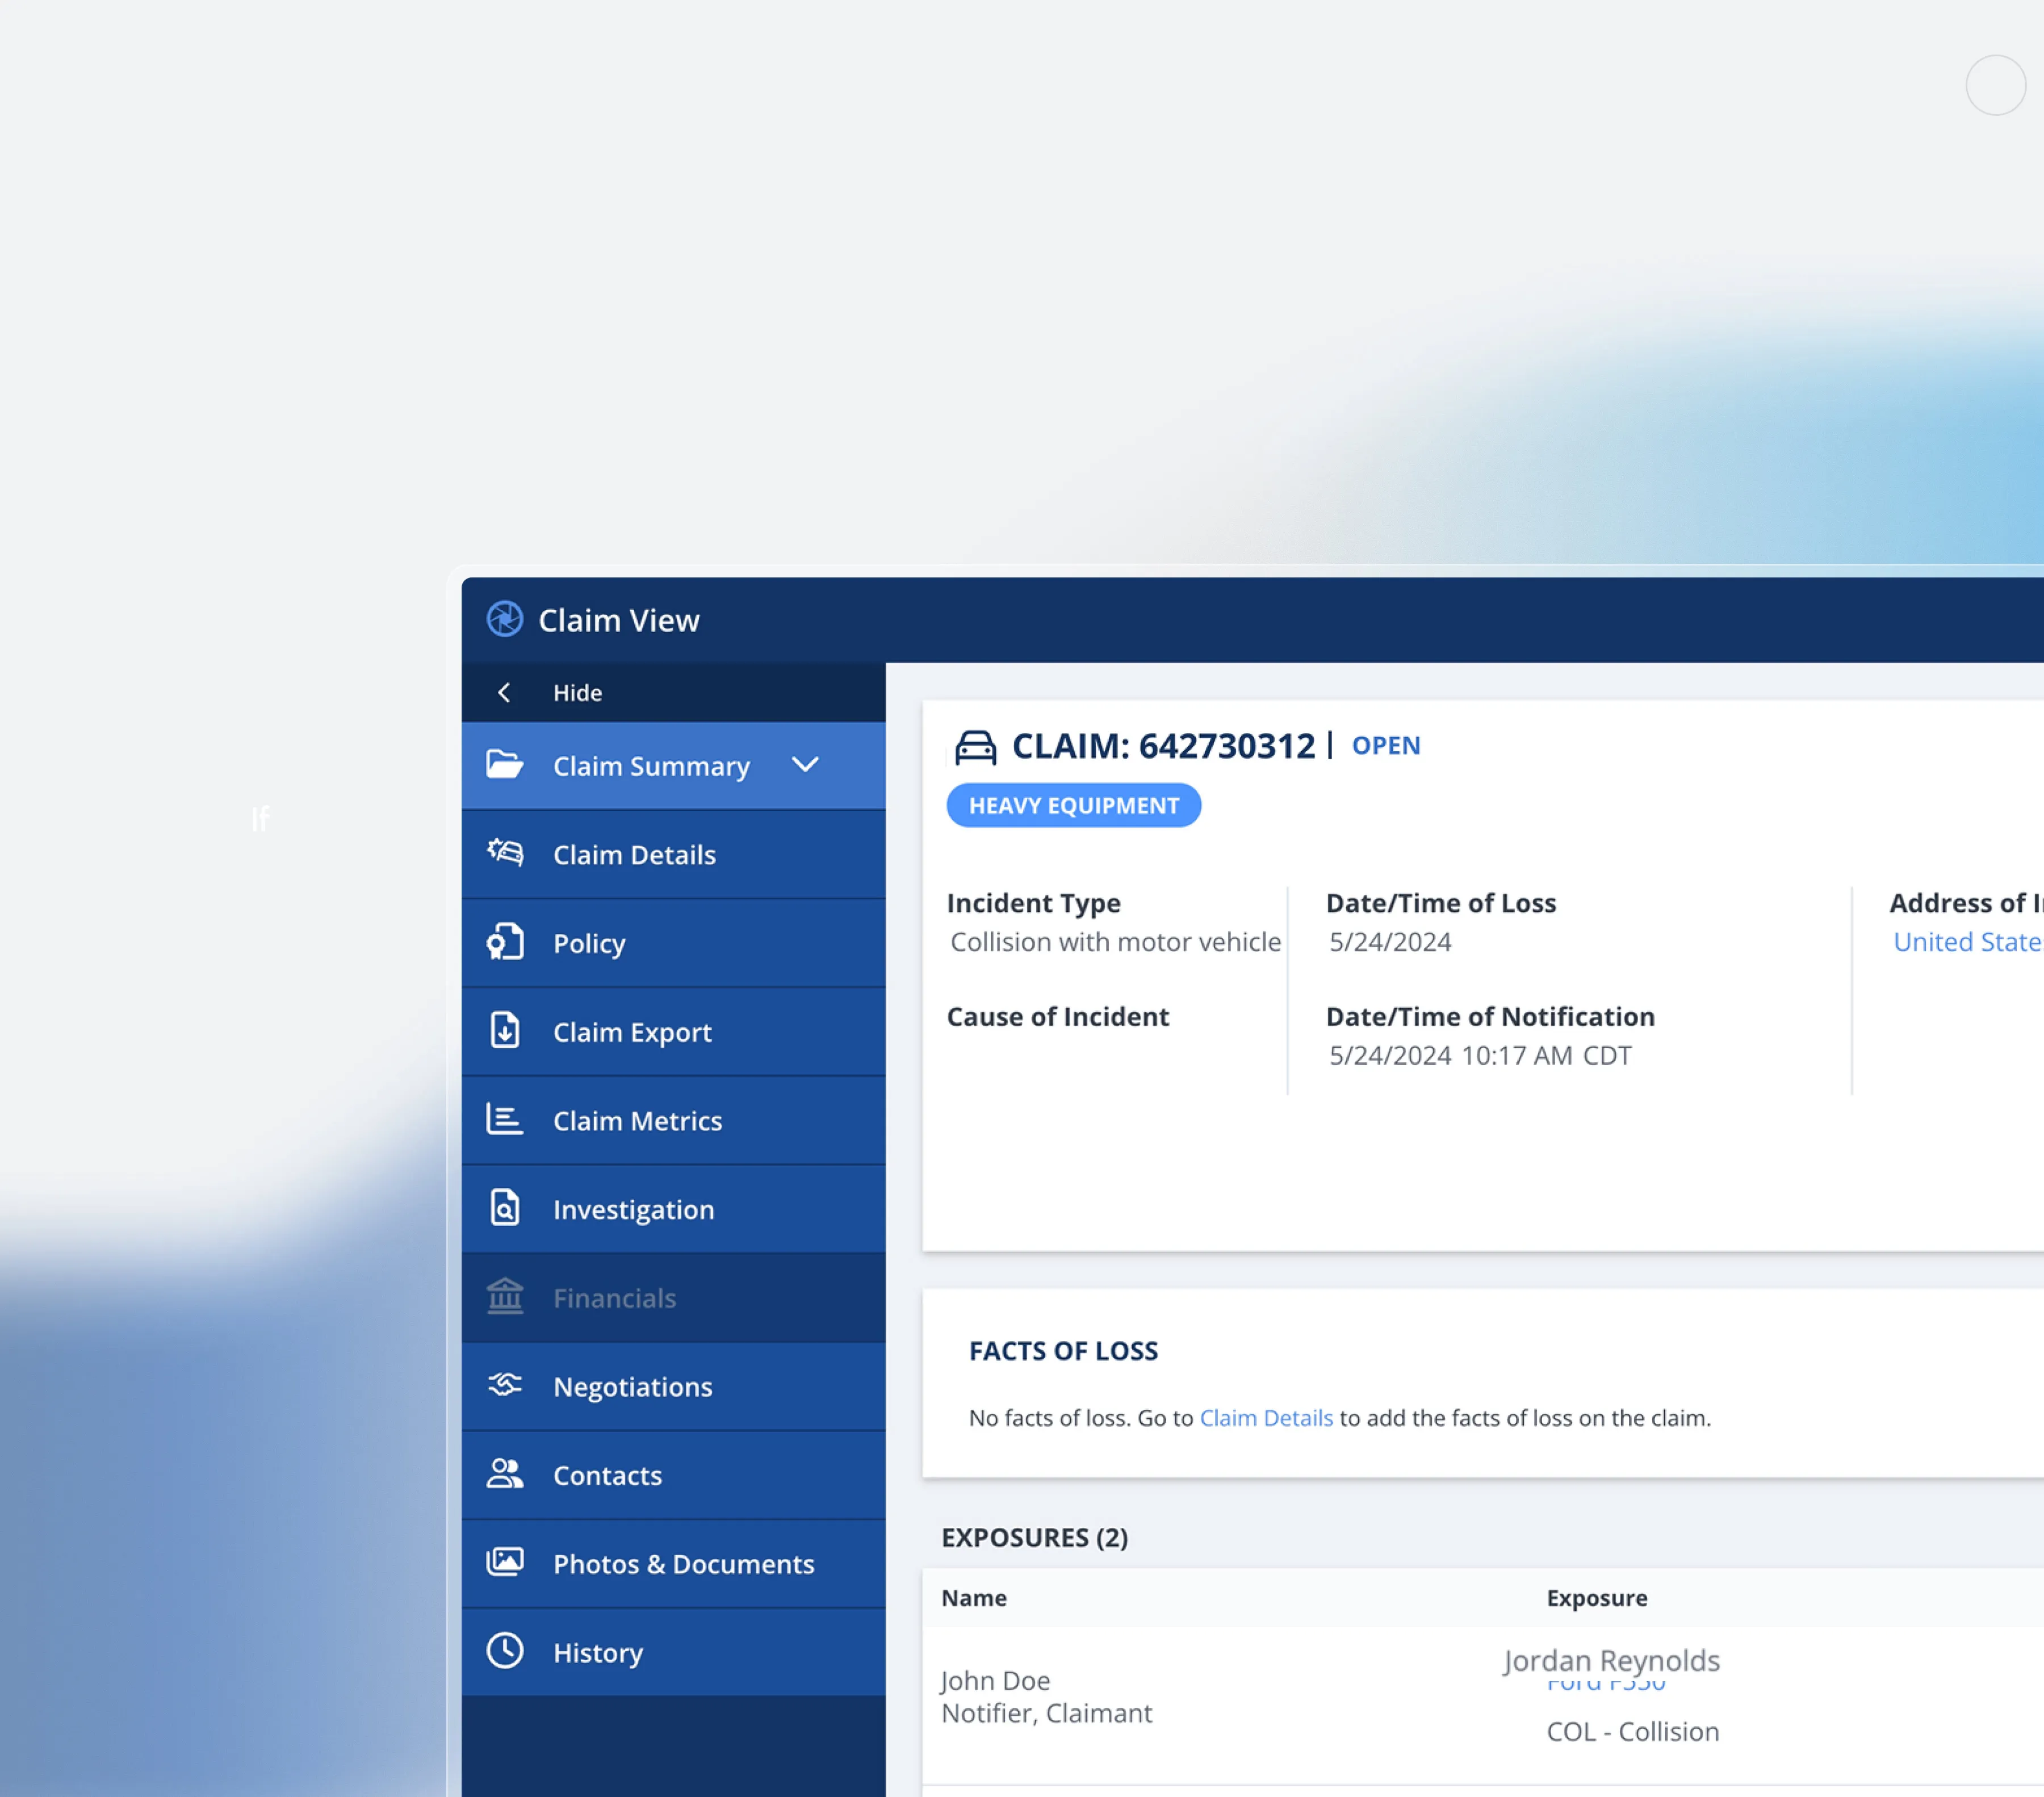The image size is (2044, 1797).
Task: Open the Financials menu item
Action: click(614, 1298)
